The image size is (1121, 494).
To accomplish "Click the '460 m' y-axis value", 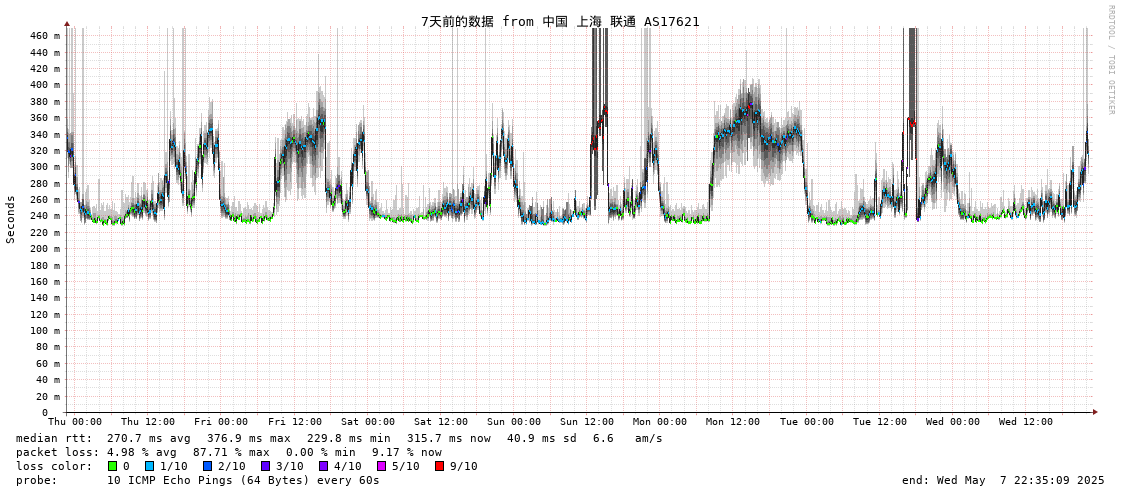I will [x=45, y=36].
